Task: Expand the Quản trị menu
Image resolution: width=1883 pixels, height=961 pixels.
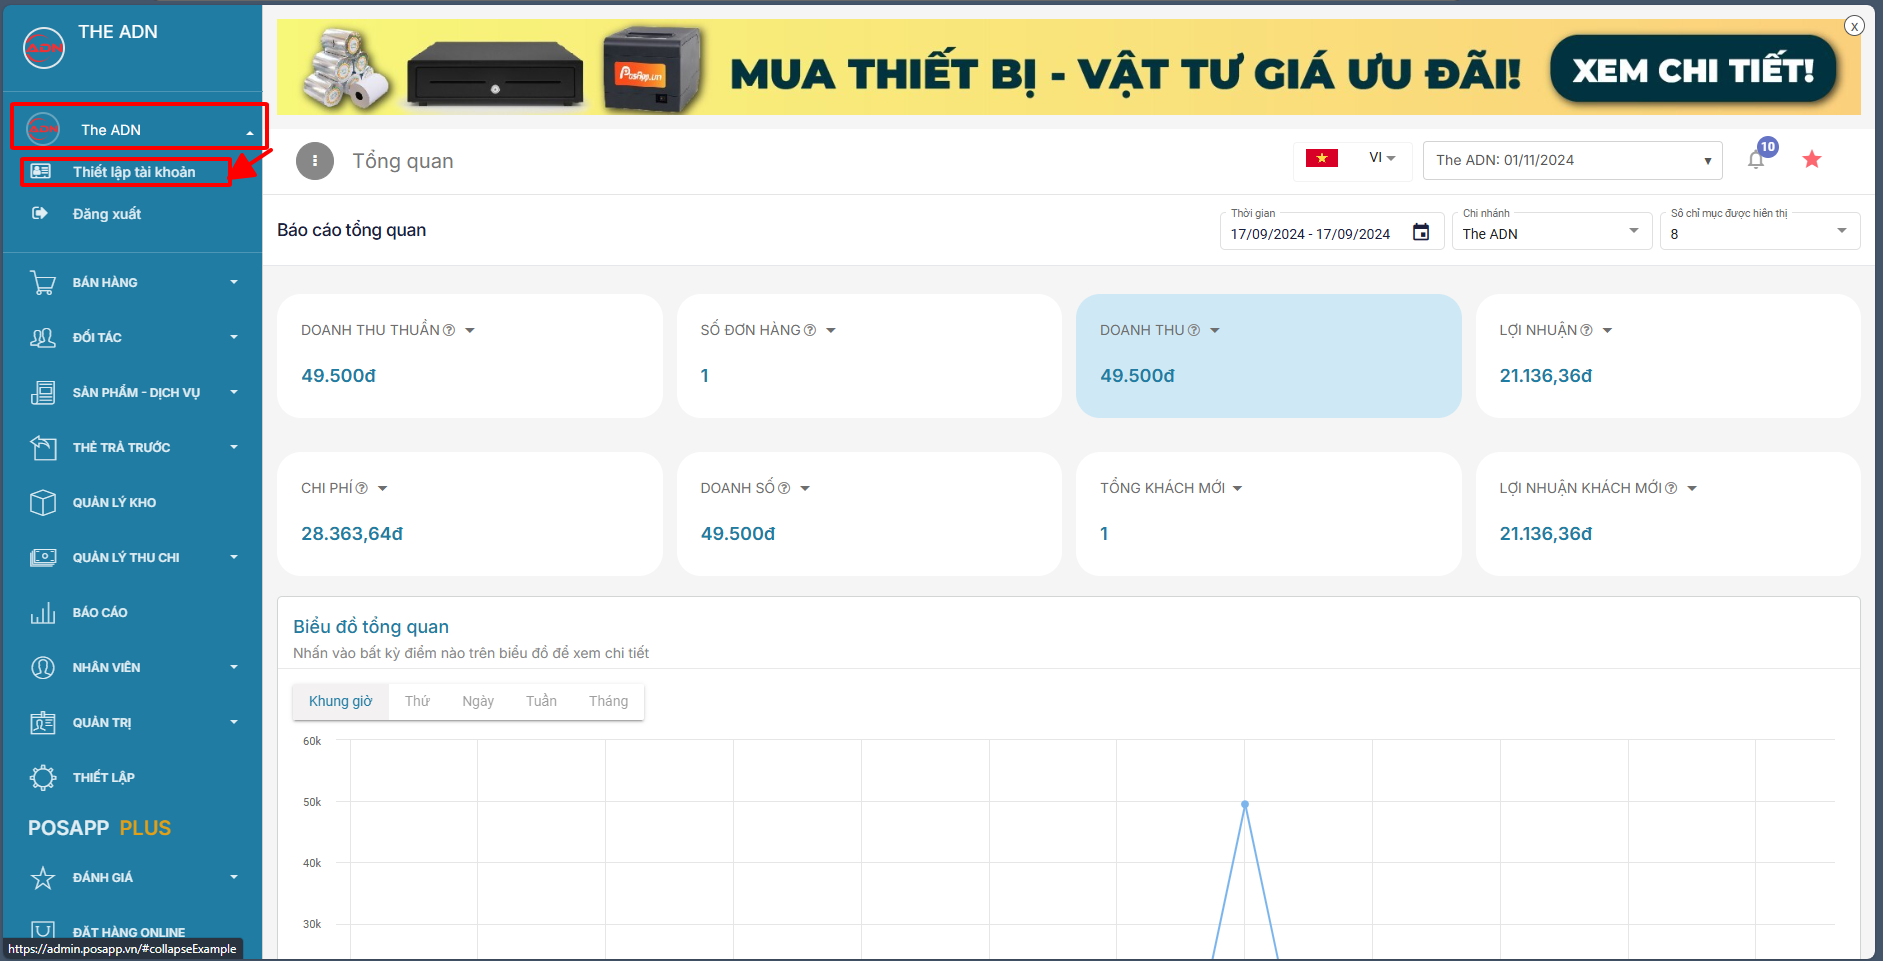Action: (234, 723)
